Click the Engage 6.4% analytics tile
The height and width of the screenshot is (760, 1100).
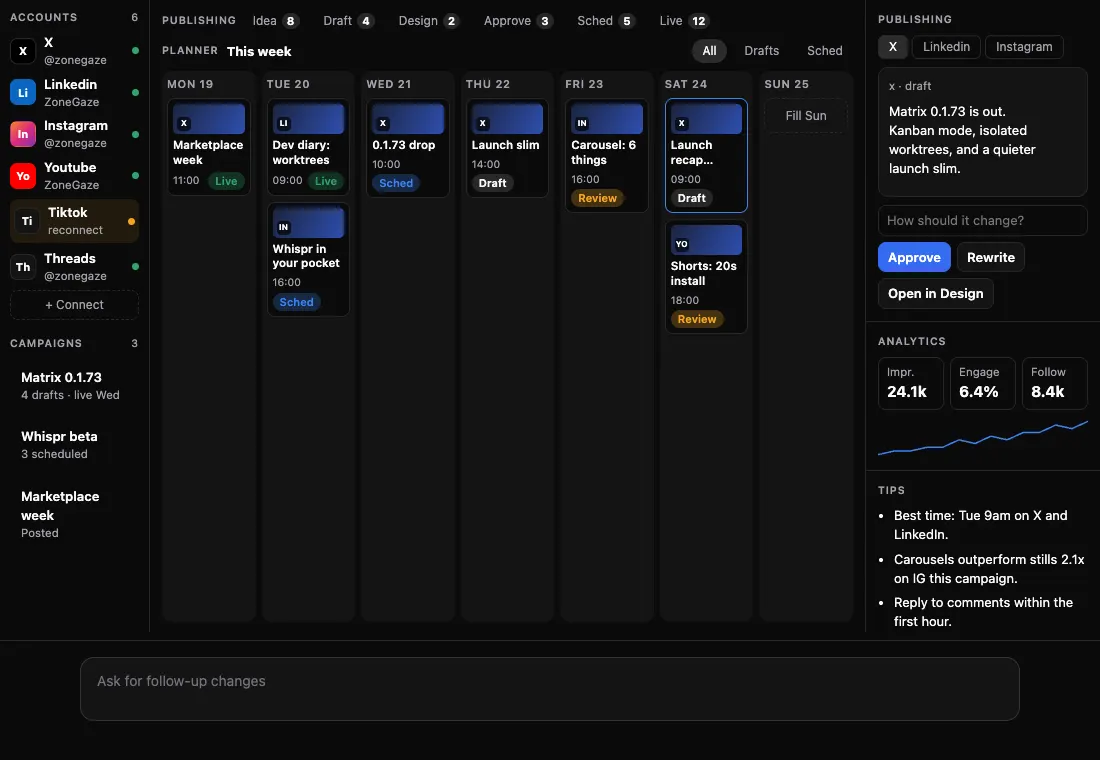(x=982, y=383)
